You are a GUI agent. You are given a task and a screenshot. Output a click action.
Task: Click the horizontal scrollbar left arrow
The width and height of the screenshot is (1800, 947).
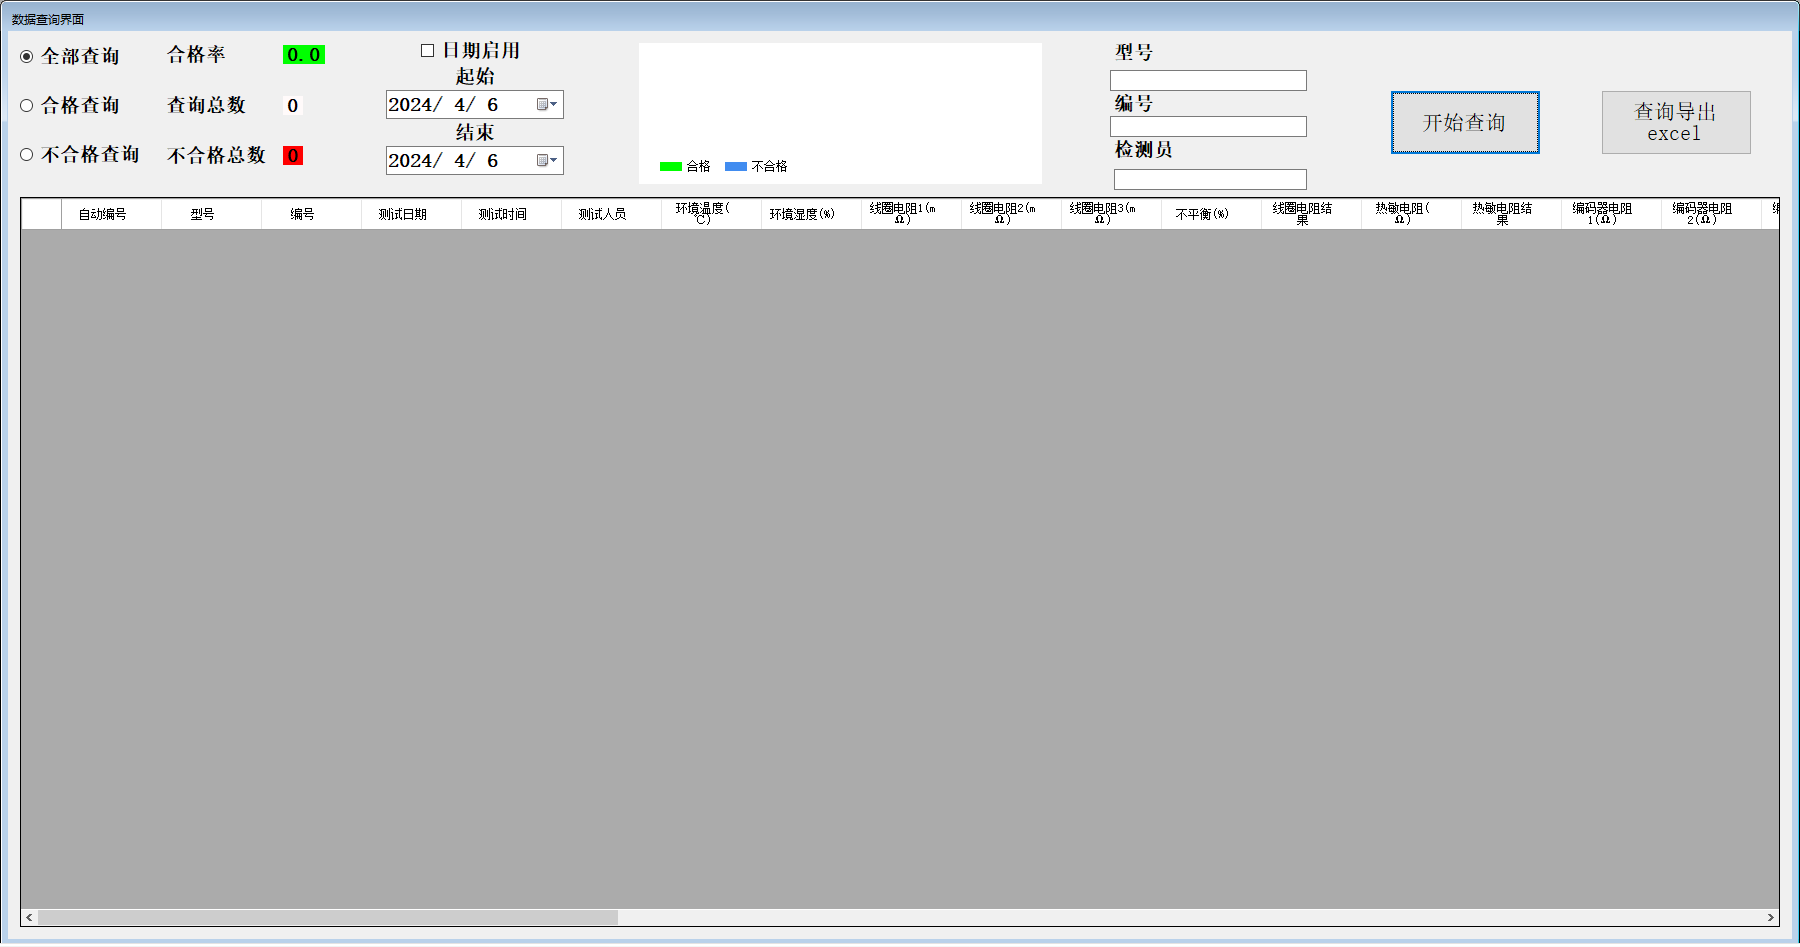[x=29, y=918]
